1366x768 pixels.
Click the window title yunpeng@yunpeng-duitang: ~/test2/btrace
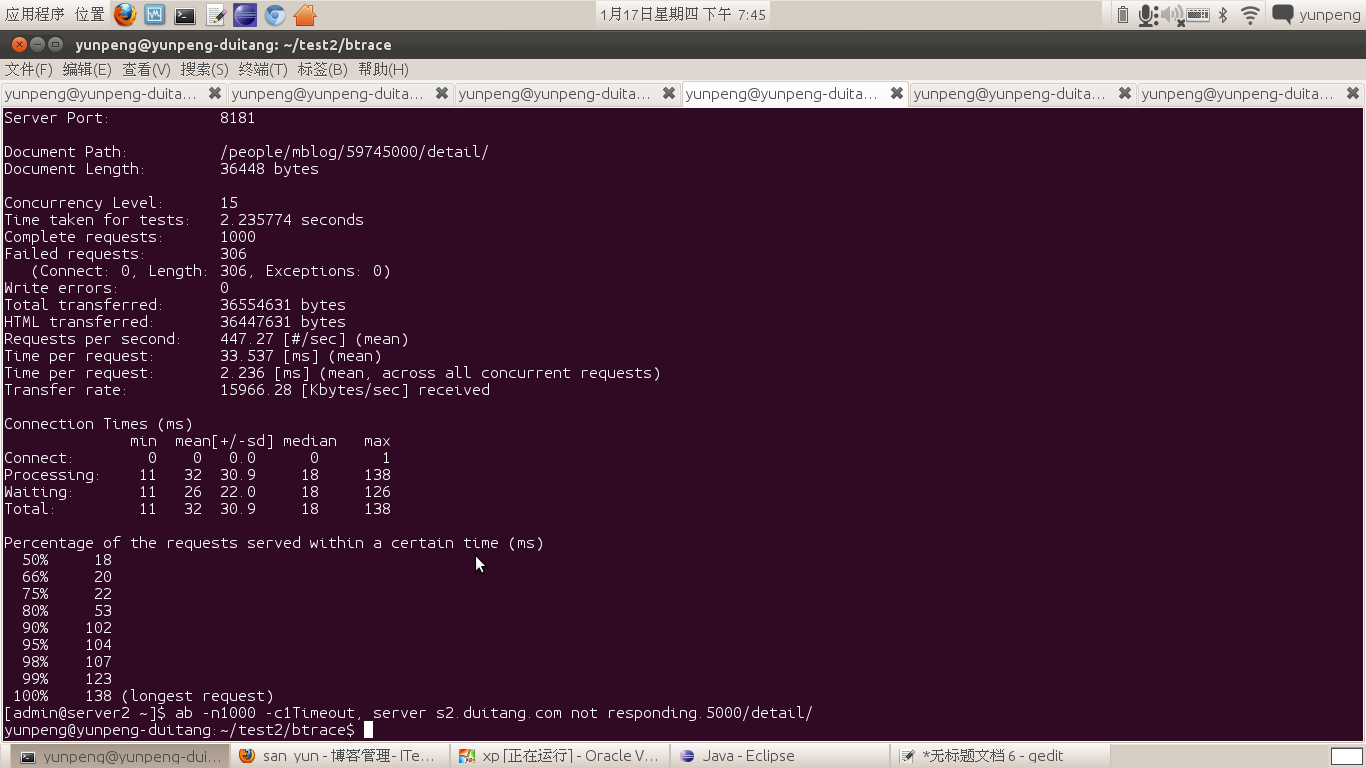point(233,45)
